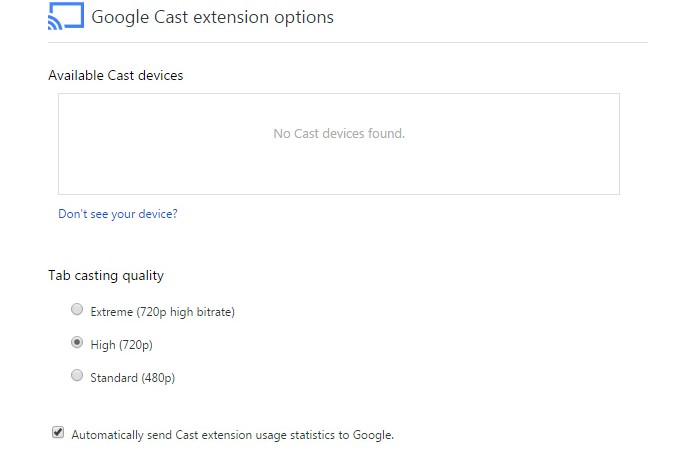Click the Google Cast logo icon

click(x=65, y=17)
